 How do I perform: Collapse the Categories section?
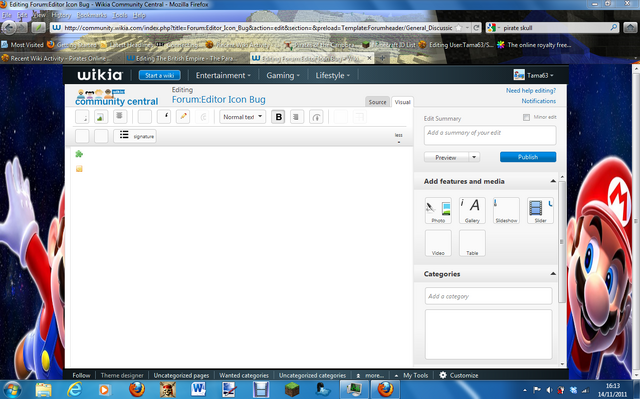(553, 274)
